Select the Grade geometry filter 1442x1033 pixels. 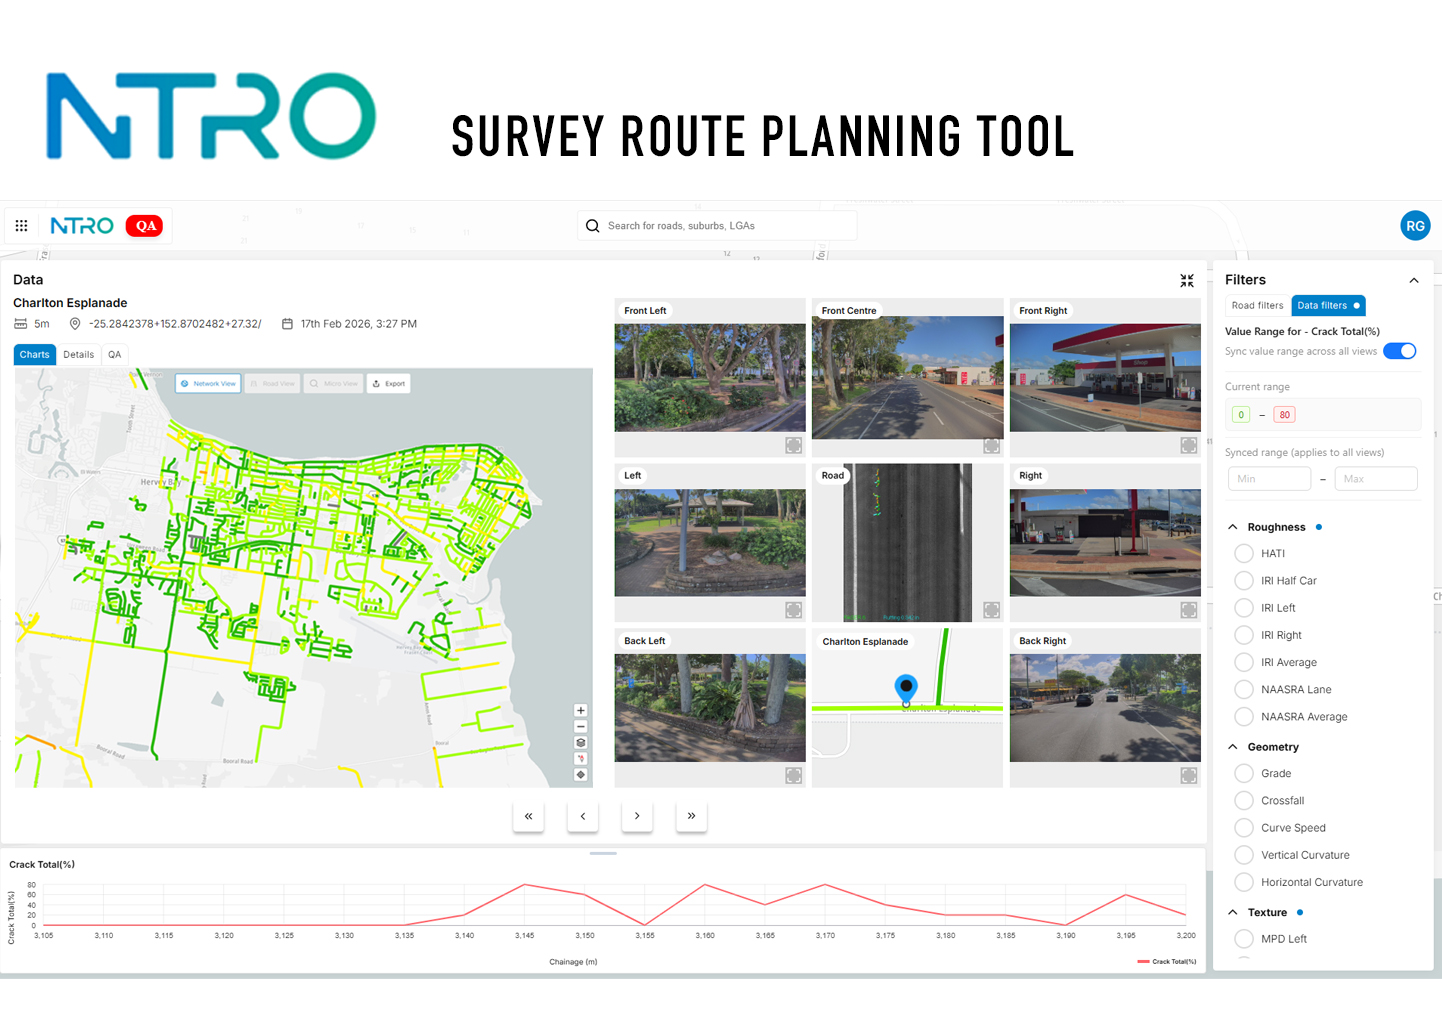[x=1244, y=773]
